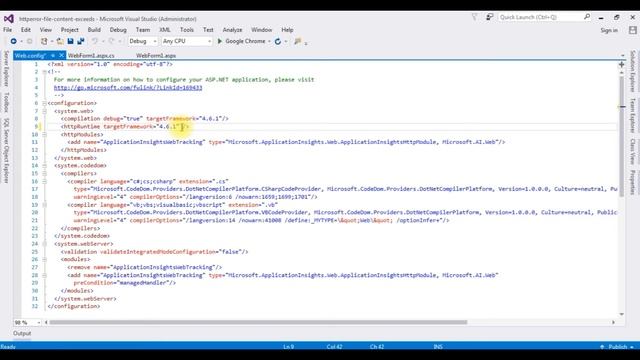
Task: Collapse the modules node at line 26
Action: point(44,260)
